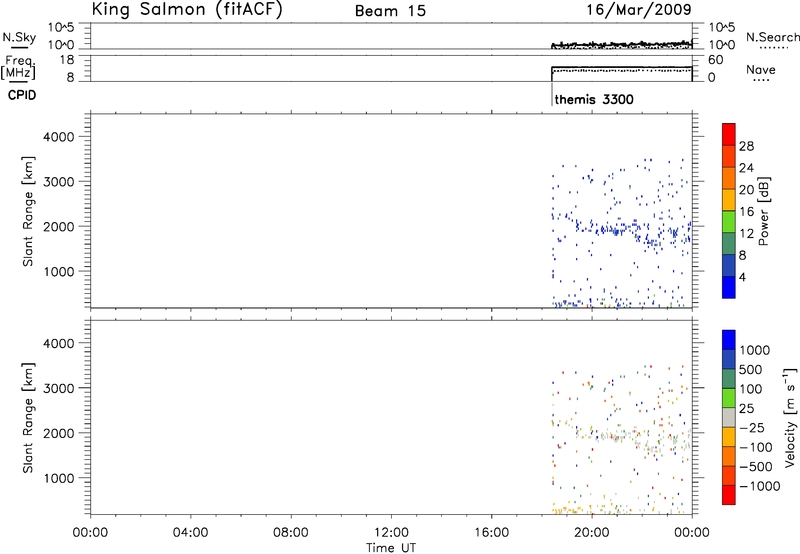800x554 pixels.
Task: Click the yellow 16-20 dB Power color segment
Action: coord(729,200)
